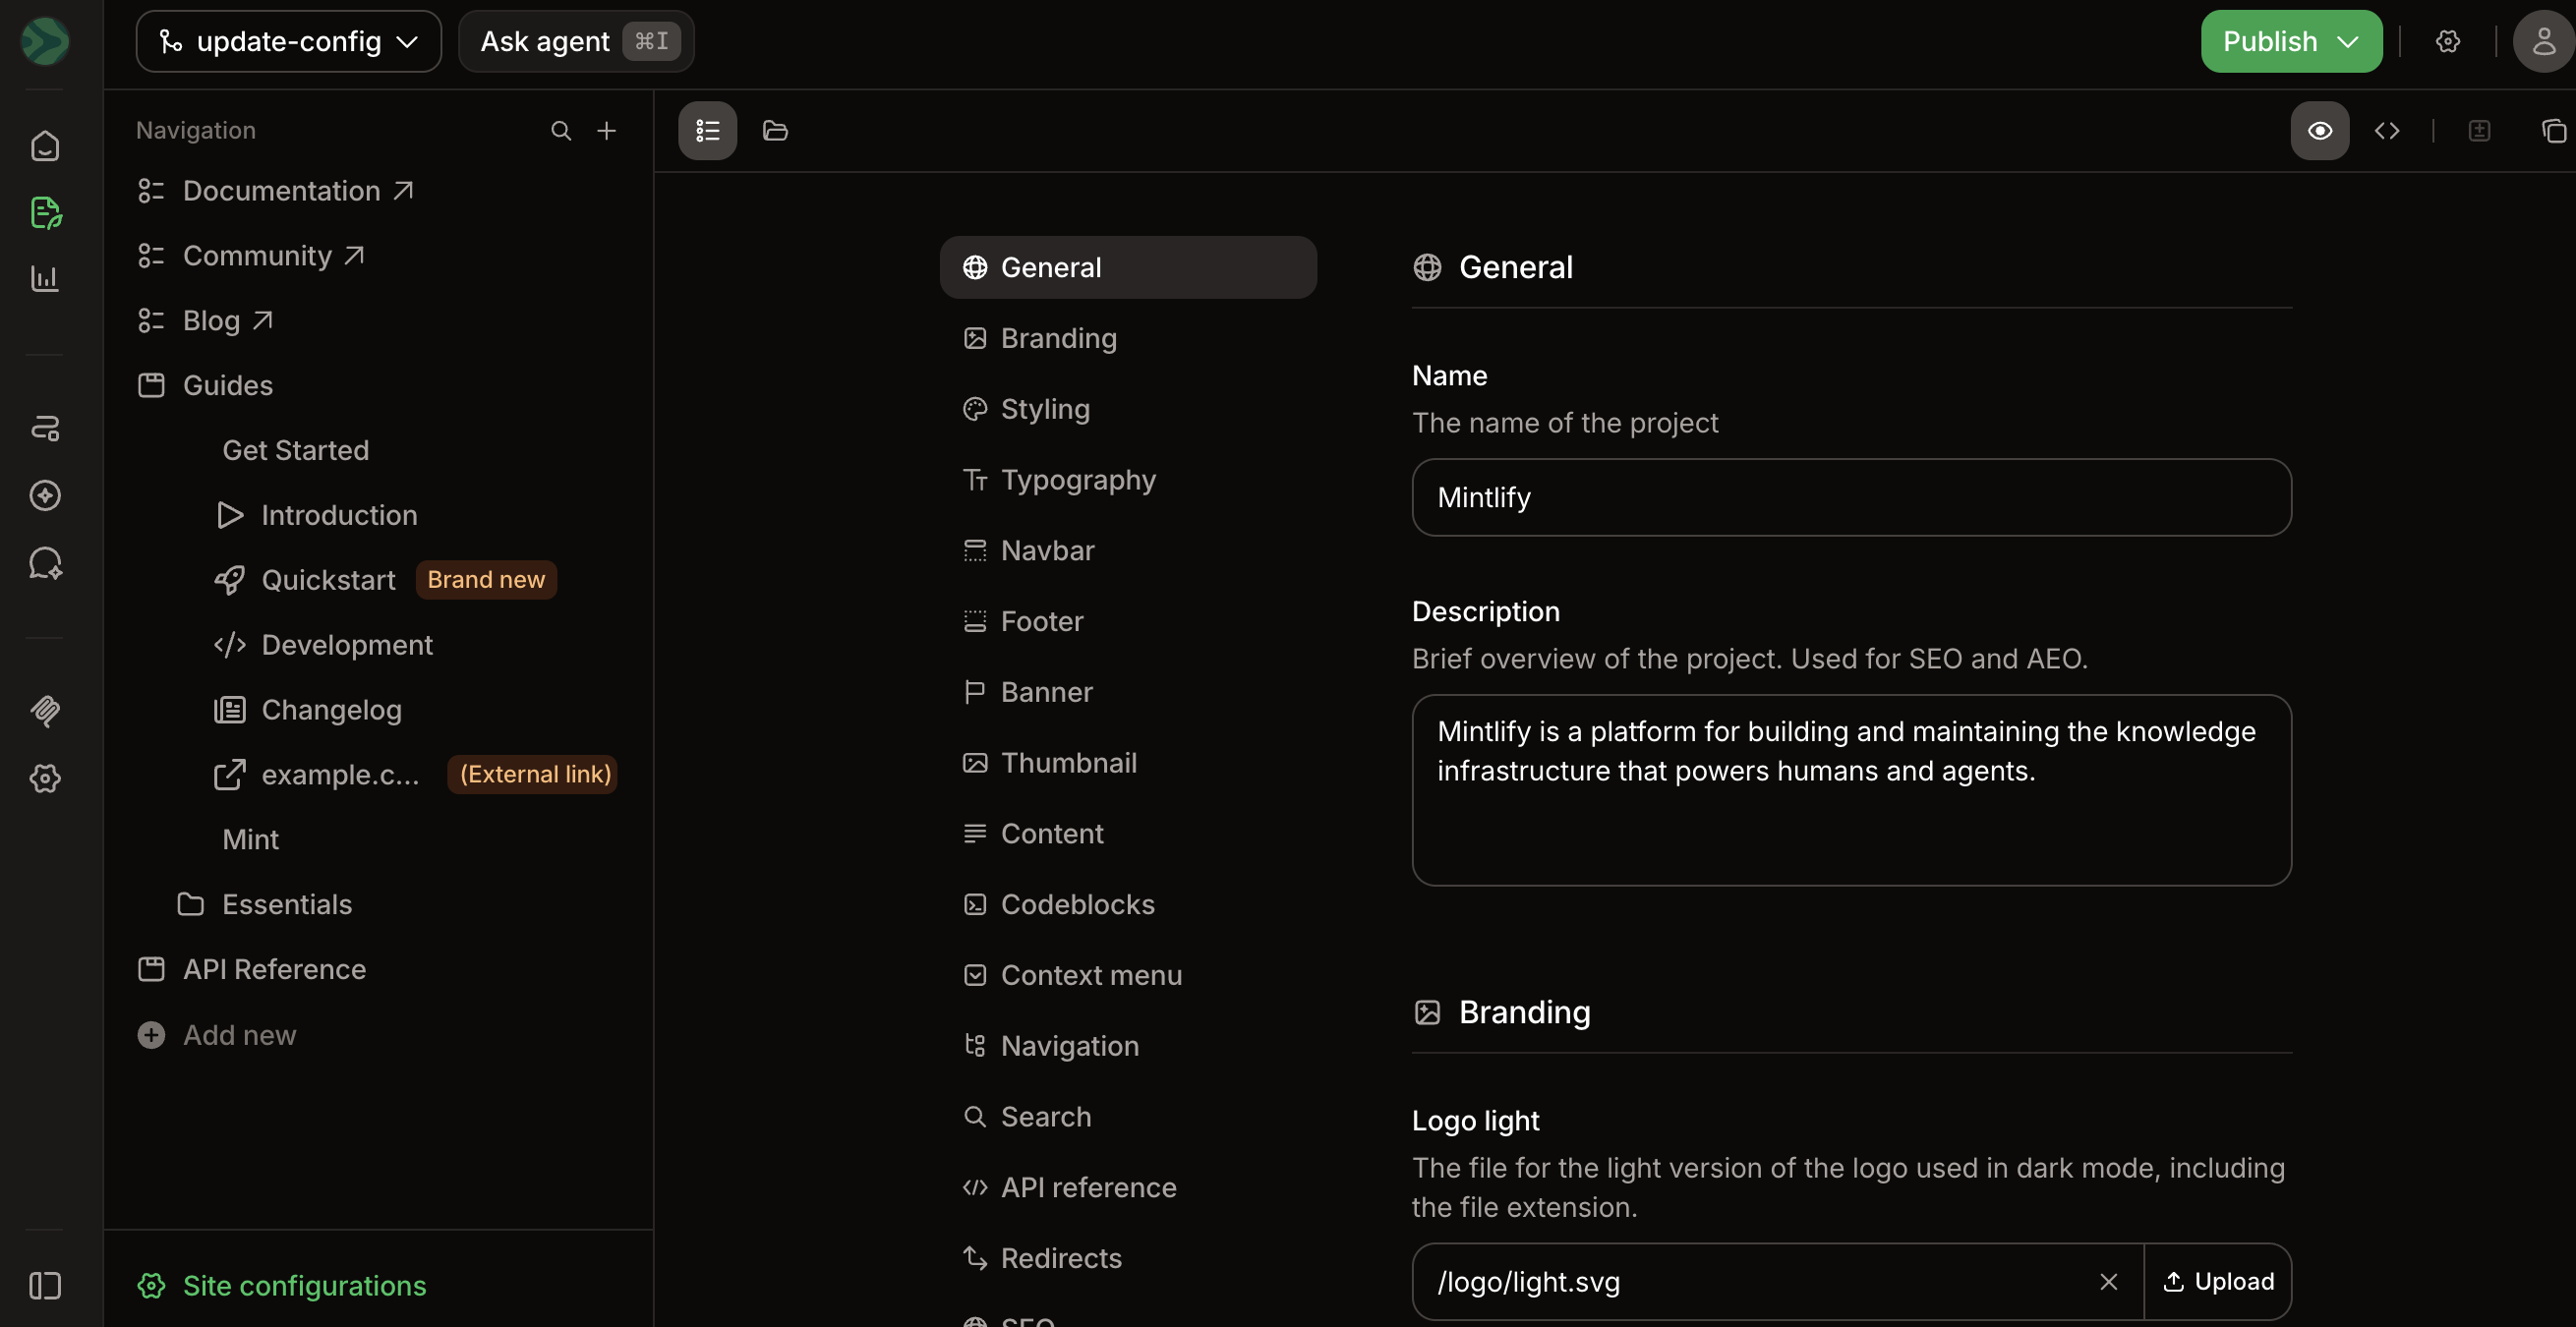Go to Branding settings section

(x=1128, y=338)
